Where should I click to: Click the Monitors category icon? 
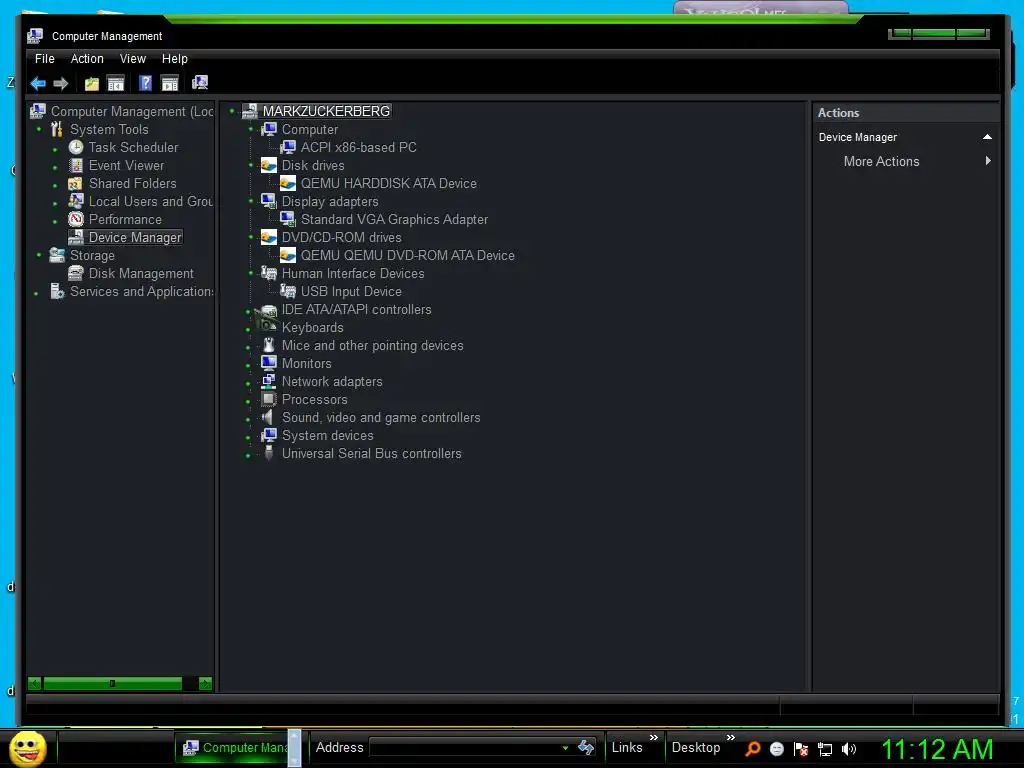268,362
